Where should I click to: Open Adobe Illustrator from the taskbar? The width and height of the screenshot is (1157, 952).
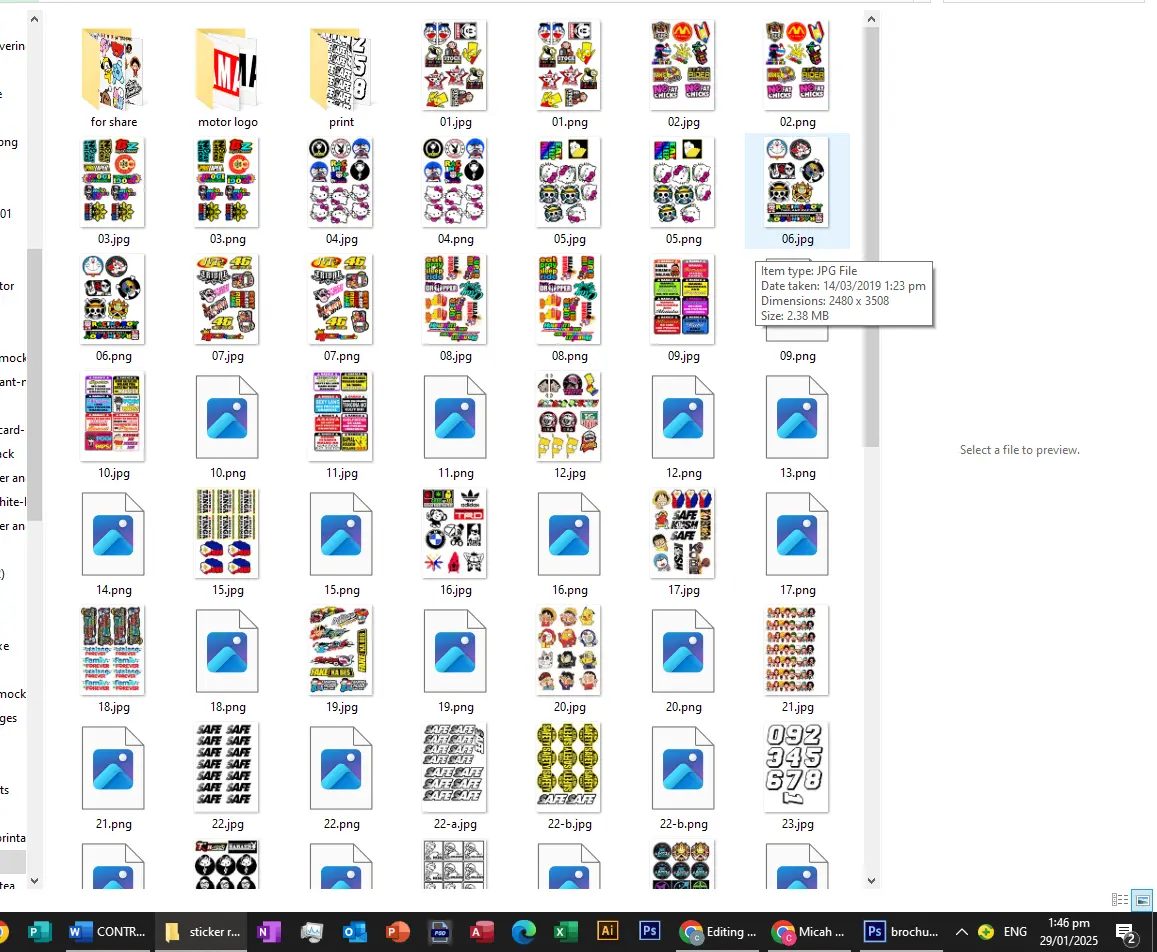coord(607,931)
